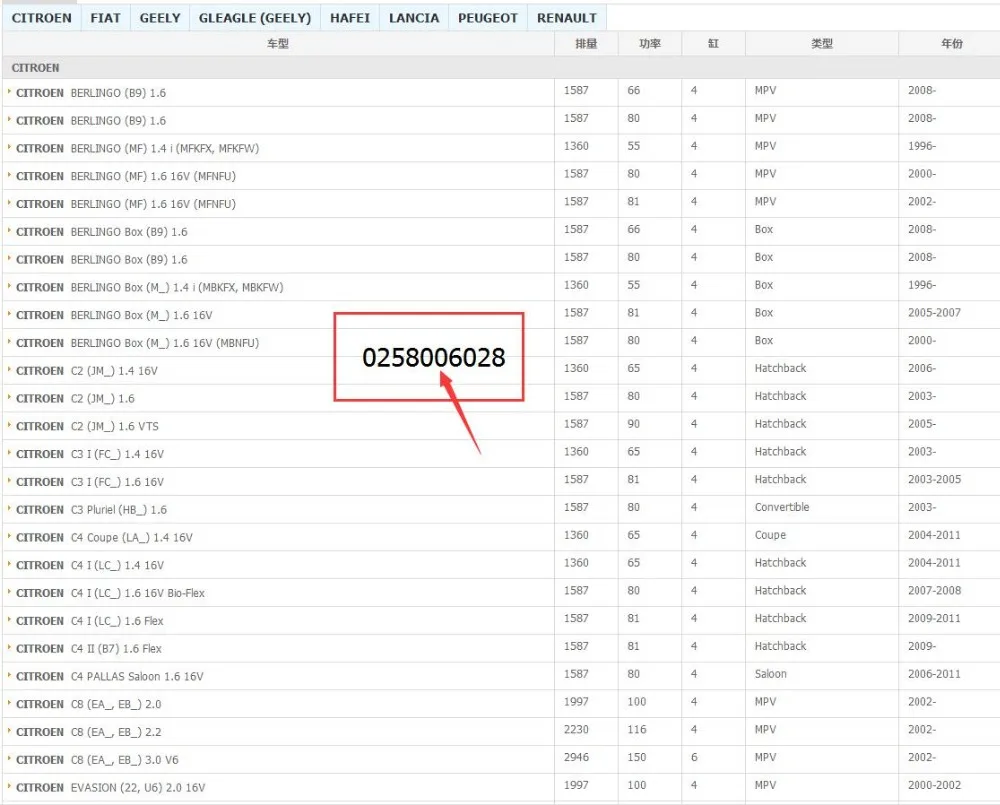Open the LANCIA tab
This screenshot has width=1000, height=805.
pos(414,18)
